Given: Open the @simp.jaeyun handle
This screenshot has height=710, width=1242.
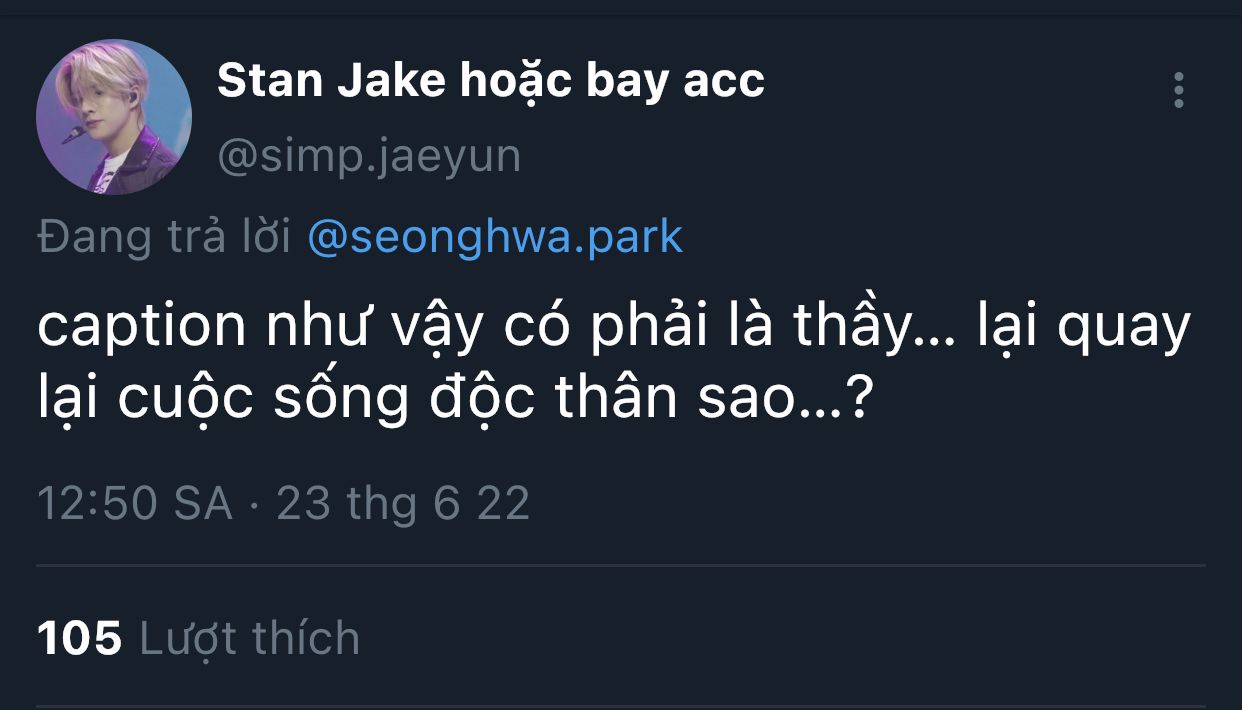Looking at the screenshot, I should (x=369, y=157).
